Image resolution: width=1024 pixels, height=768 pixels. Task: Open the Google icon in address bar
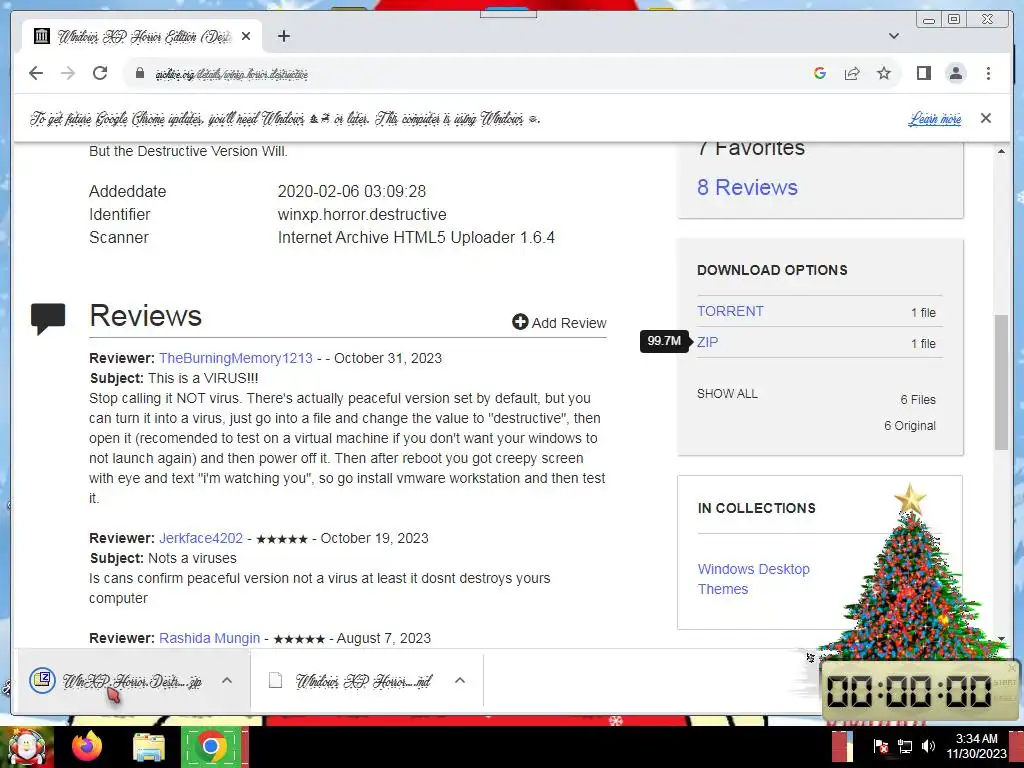pos(820,73)
